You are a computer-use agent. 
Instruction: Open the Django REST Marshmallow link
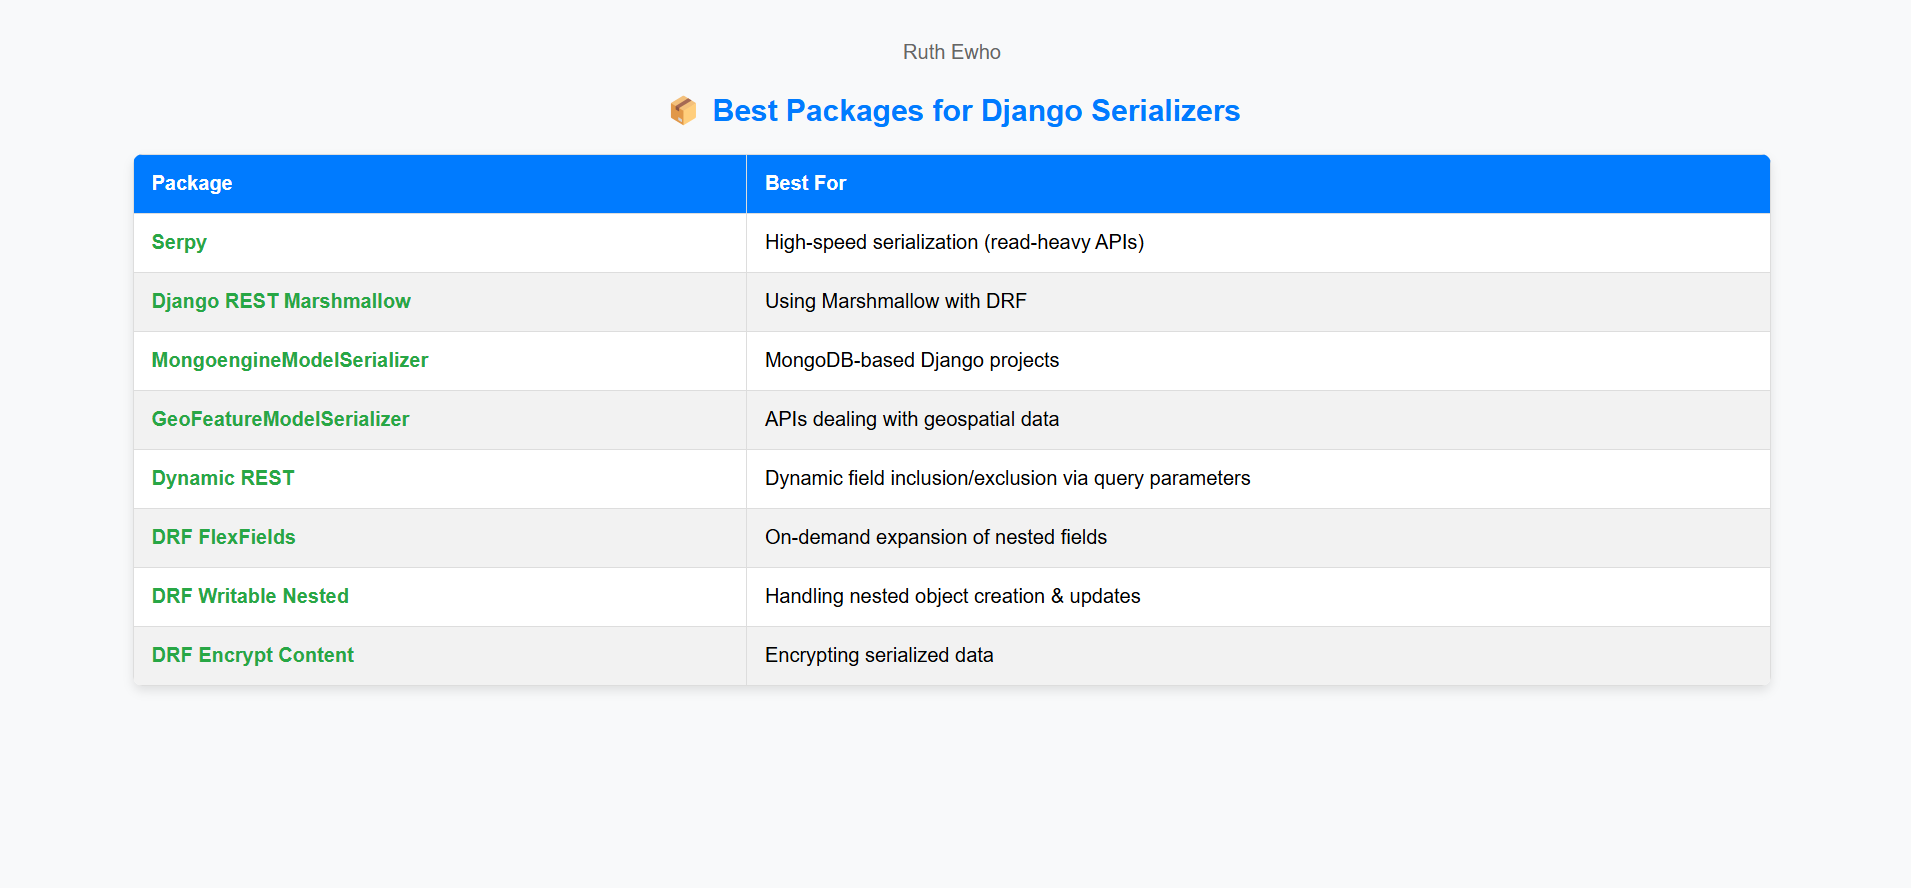[281, 301]
